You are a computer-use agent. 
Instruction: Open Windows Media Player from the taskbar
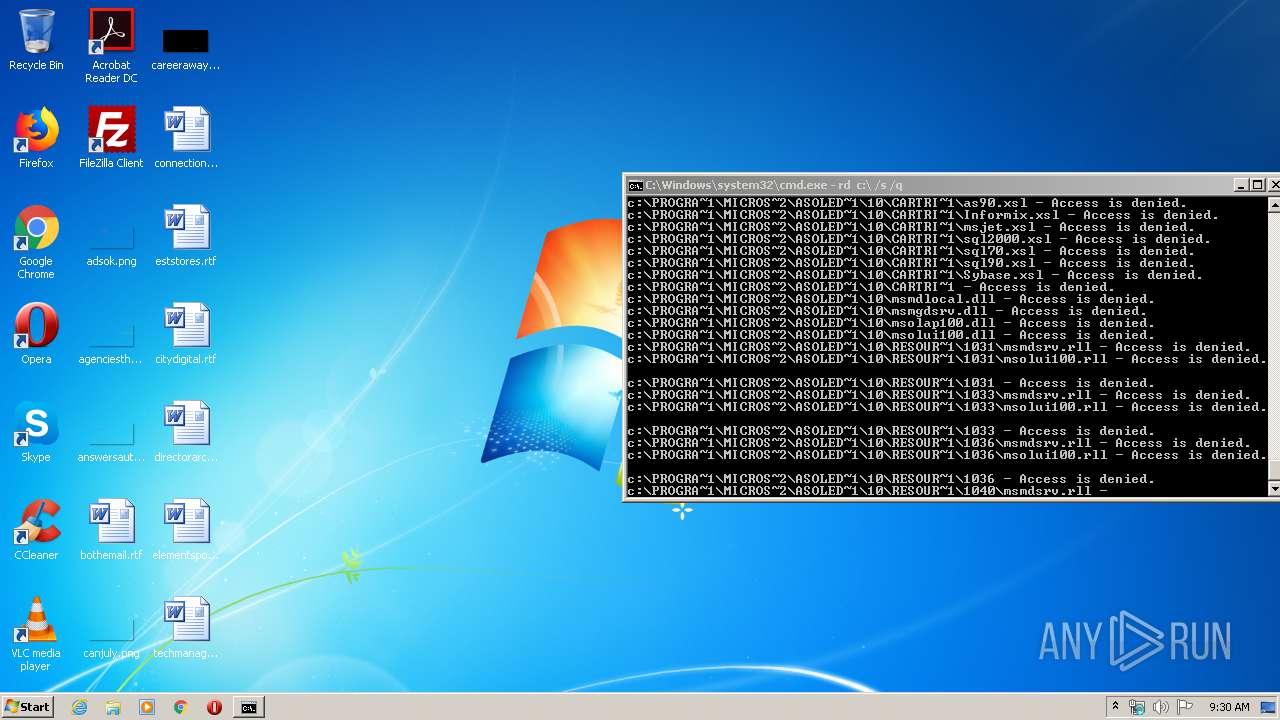click(147, 707)
